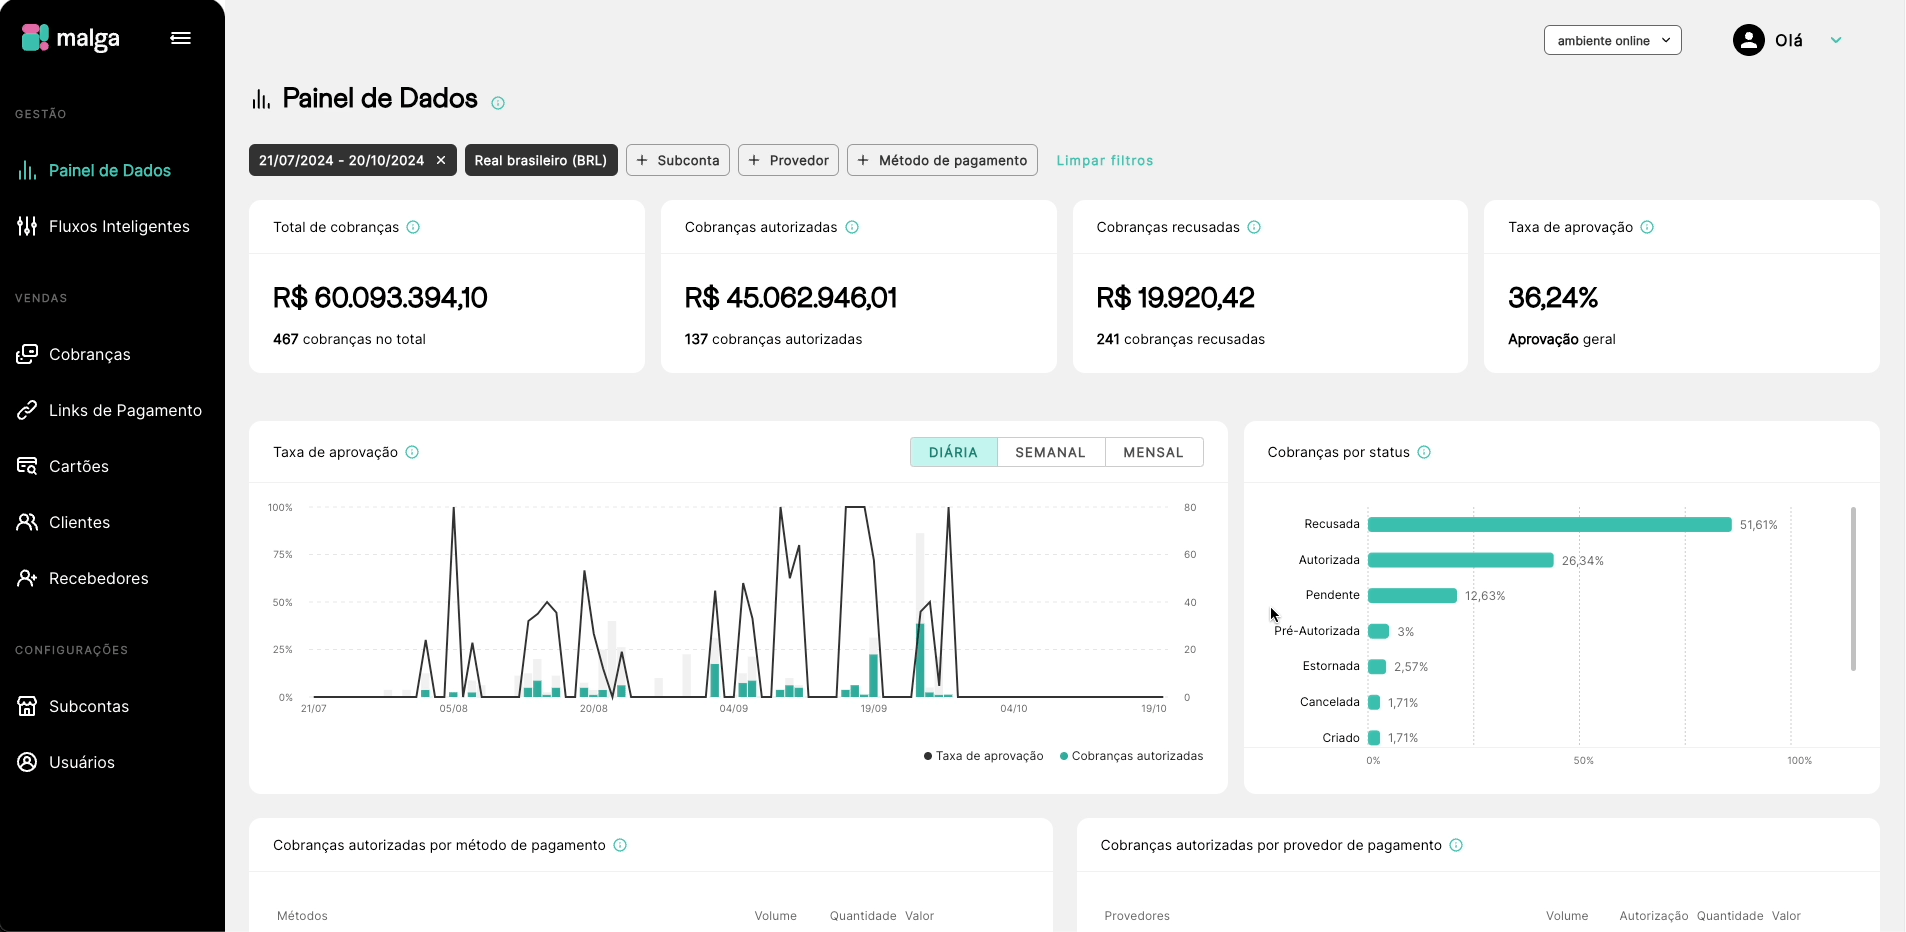Open the ambiente online dropdown

(x=1612, y=40)
